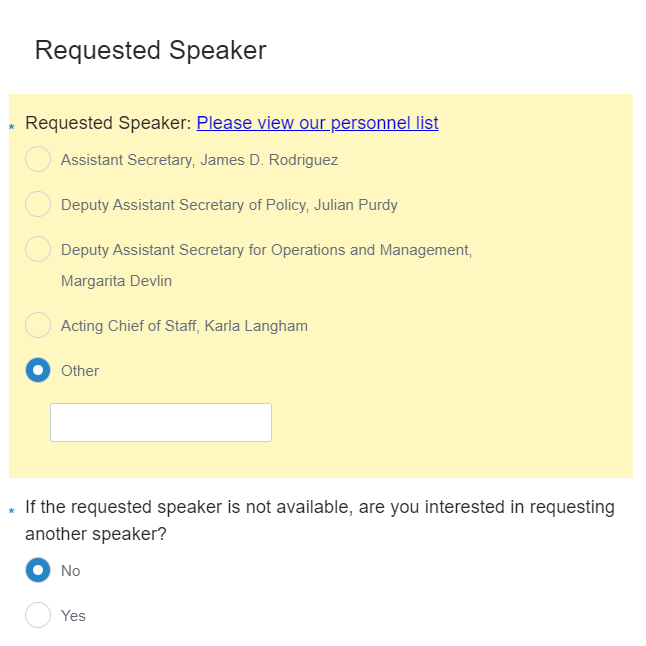
Task: Click the 'Other' option label text
Action: 80,371
